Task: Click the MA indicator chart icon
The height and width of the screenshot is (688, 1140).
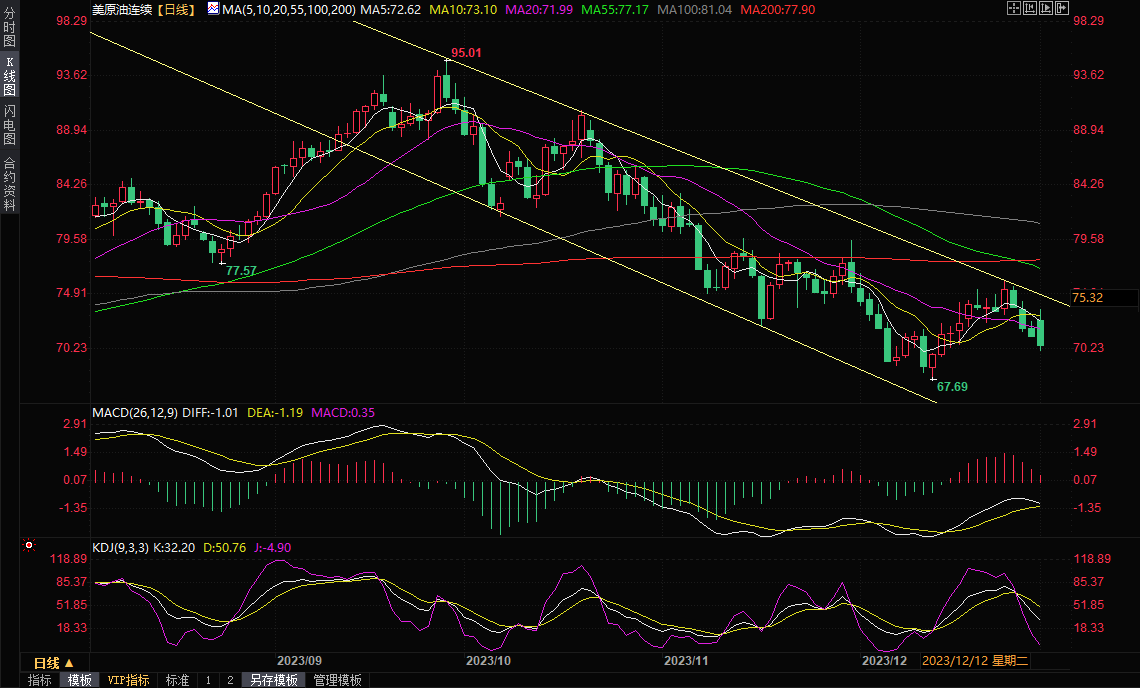Action: coord(212,8)
